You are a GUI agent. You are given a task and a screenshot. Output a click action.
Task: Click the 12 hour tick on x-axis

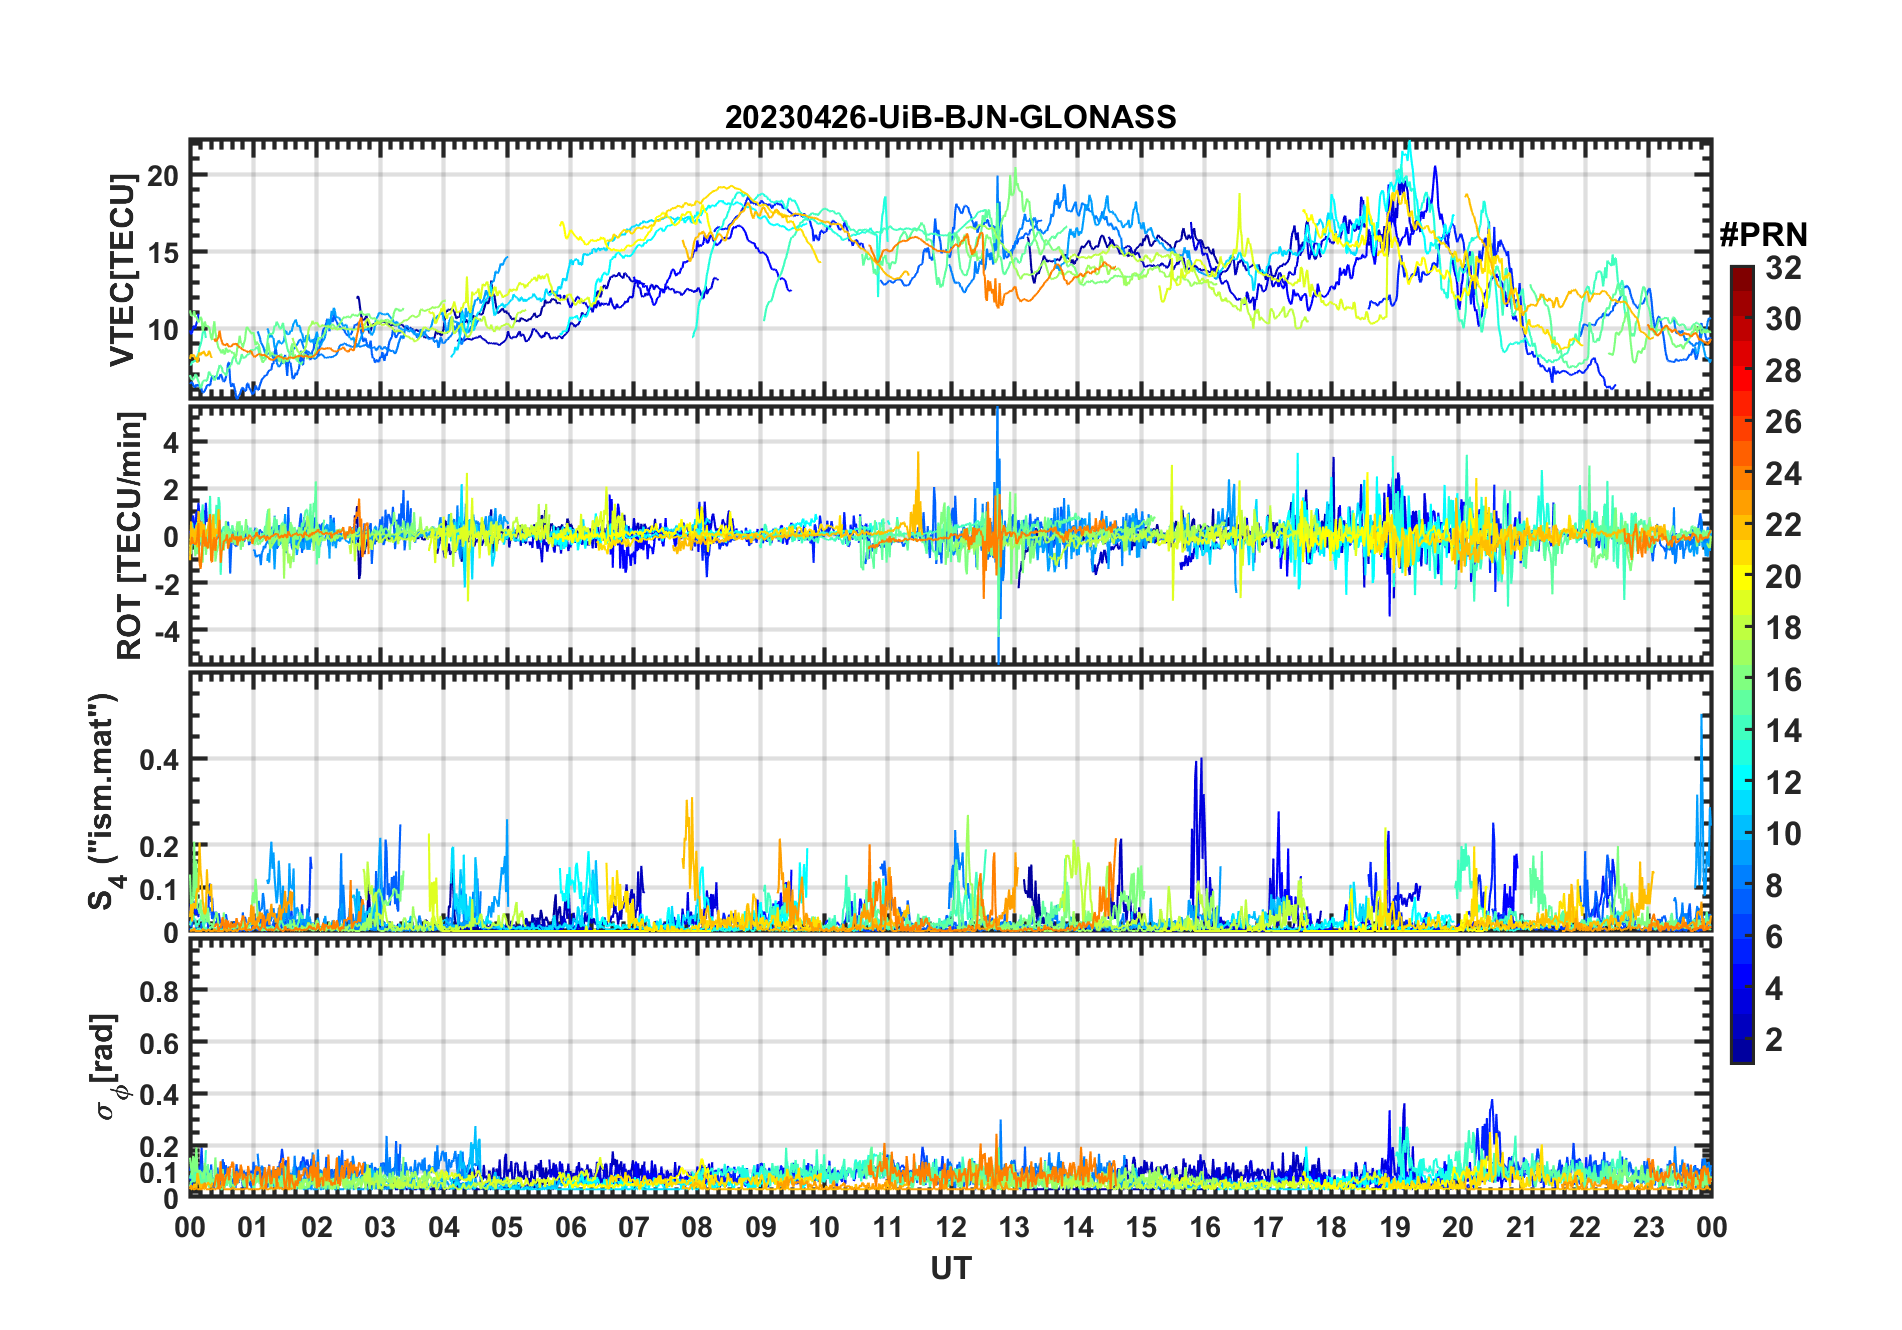click(x=950, y=1227)
